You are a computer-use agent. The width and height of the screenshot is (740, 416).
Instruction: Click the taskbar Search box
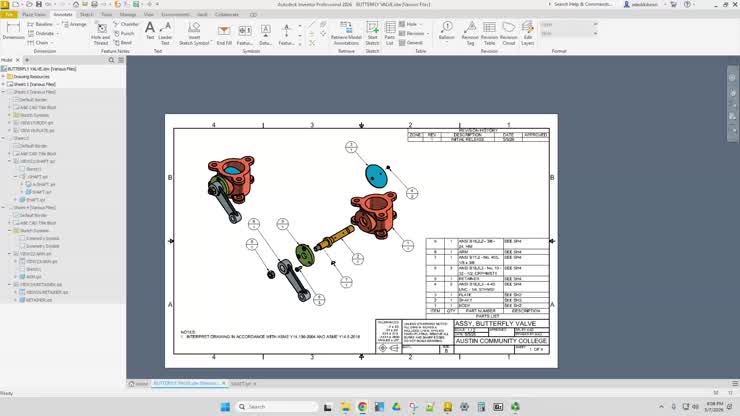[x=276, y=407]
